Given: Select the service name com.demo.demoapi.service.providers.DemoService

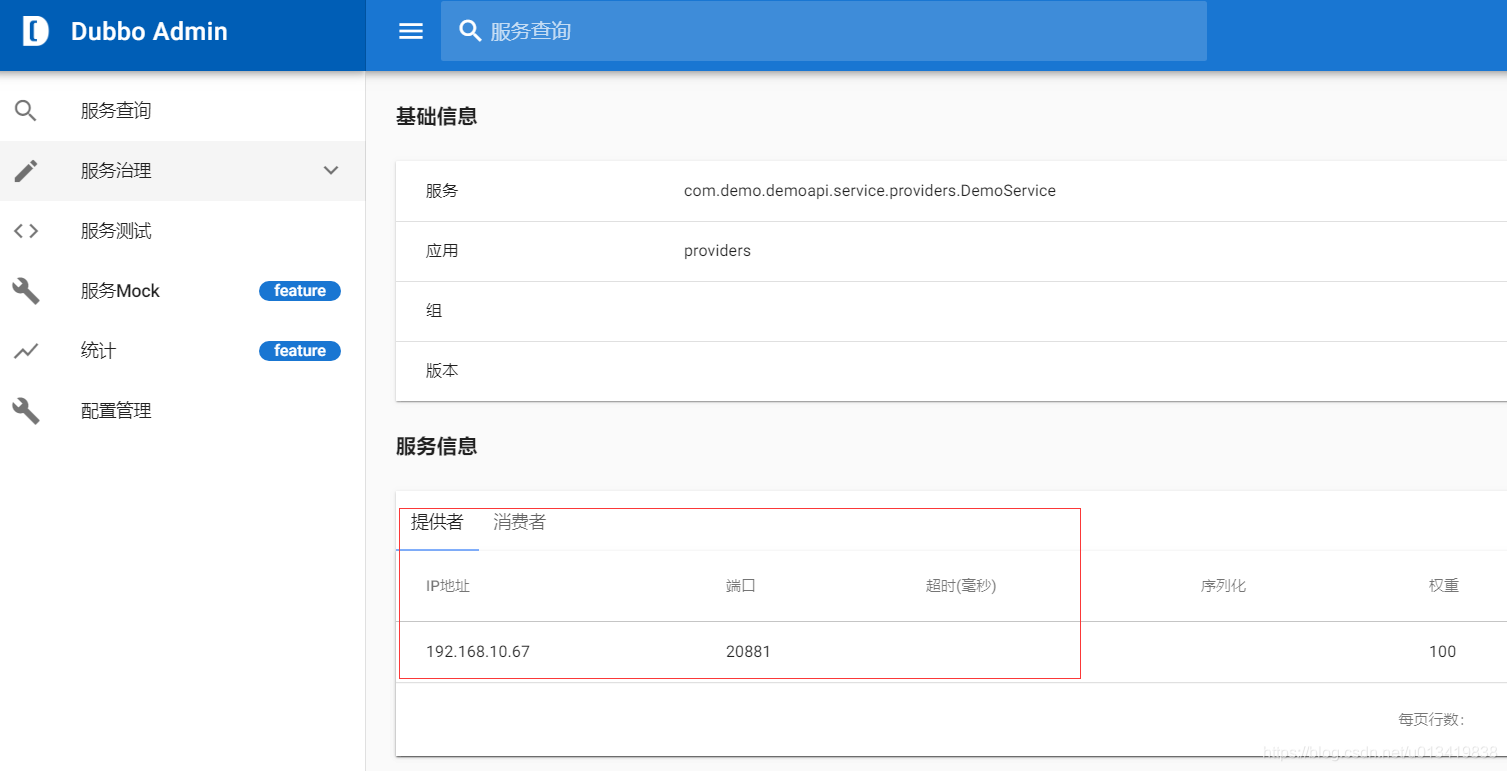Looking at the screenshot, I should 870,190.
